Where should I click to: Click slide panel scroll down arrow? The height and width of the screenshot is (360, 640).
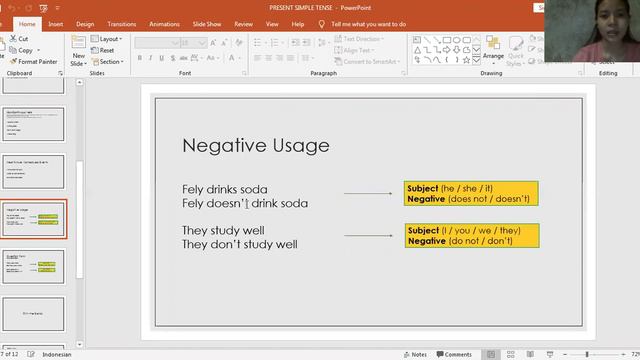(x=80, y=344)
